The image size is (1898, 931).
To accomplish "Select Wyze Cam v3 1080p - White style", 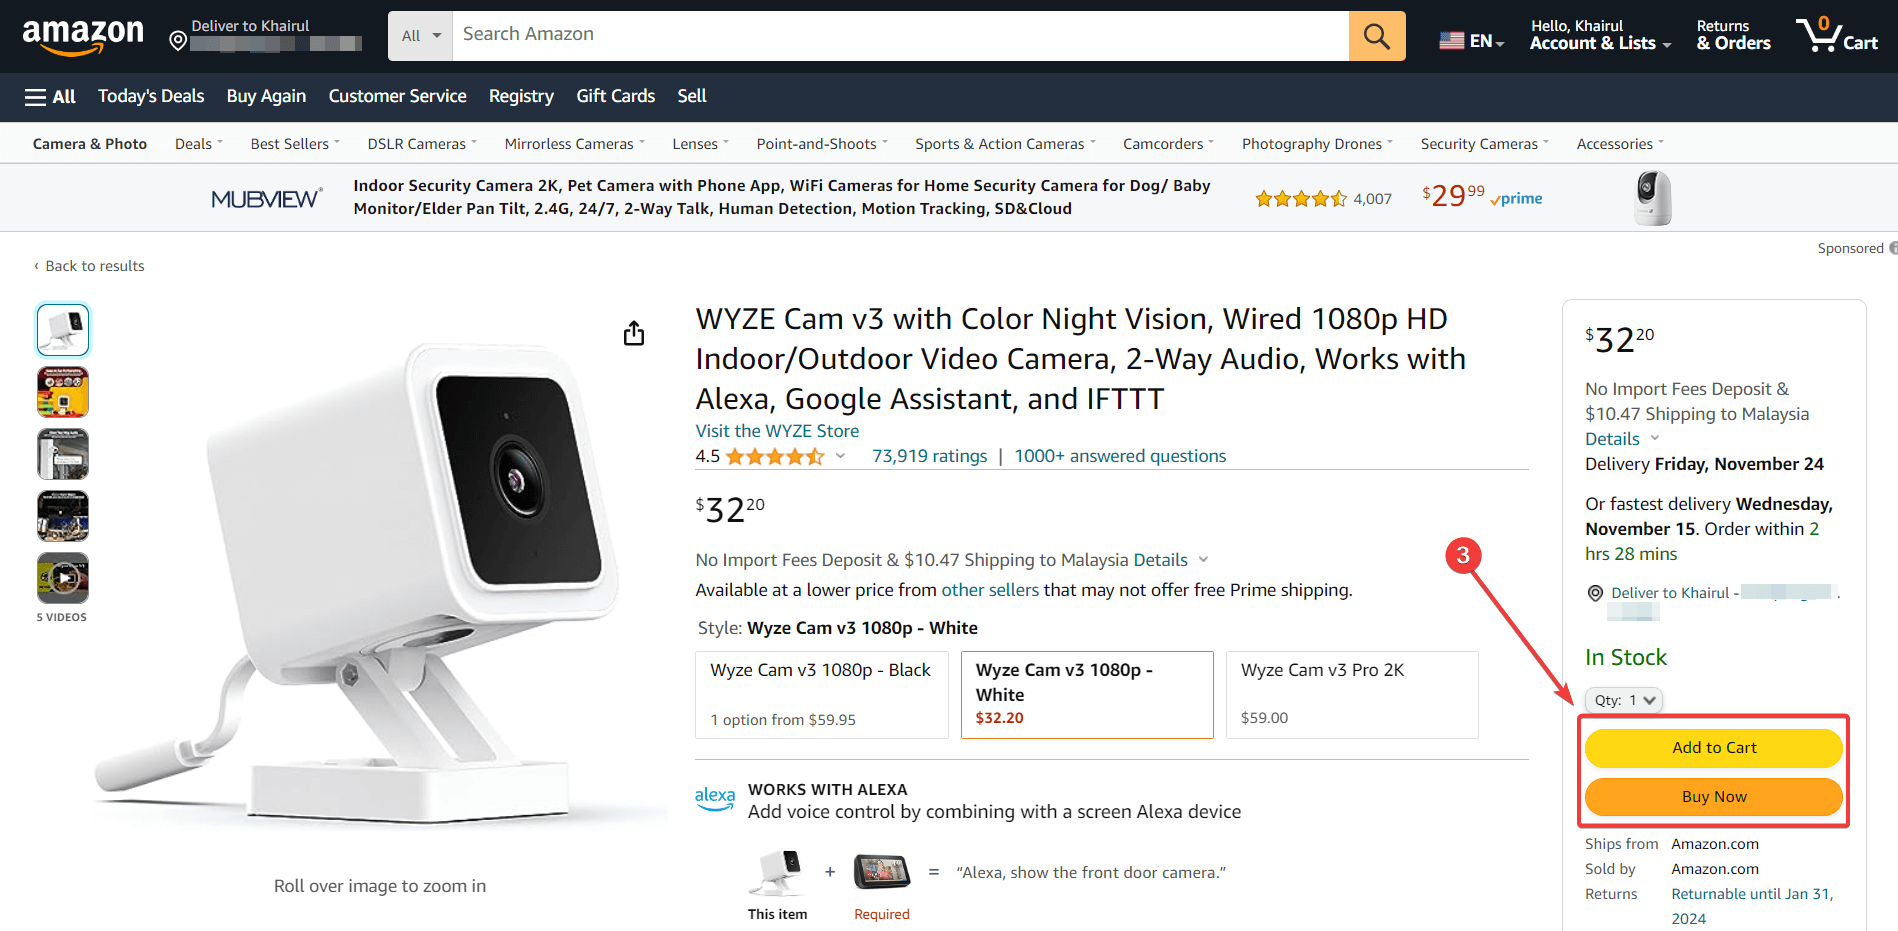I will tap(1087, 694).
